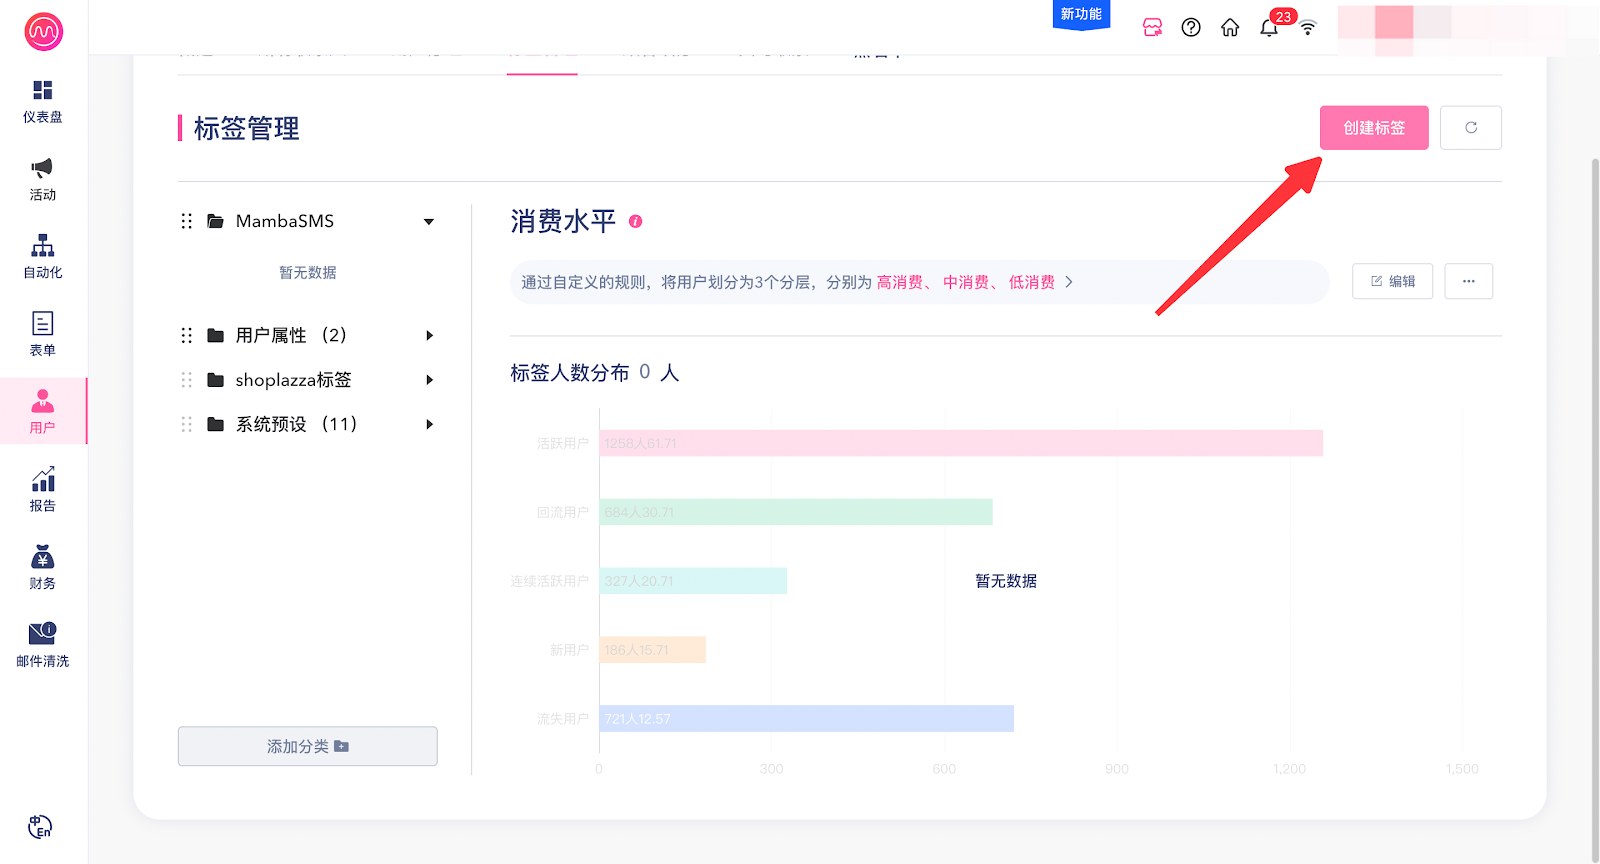
Task: Go to 自动化 in the sidebar
Action: [42, 256]
